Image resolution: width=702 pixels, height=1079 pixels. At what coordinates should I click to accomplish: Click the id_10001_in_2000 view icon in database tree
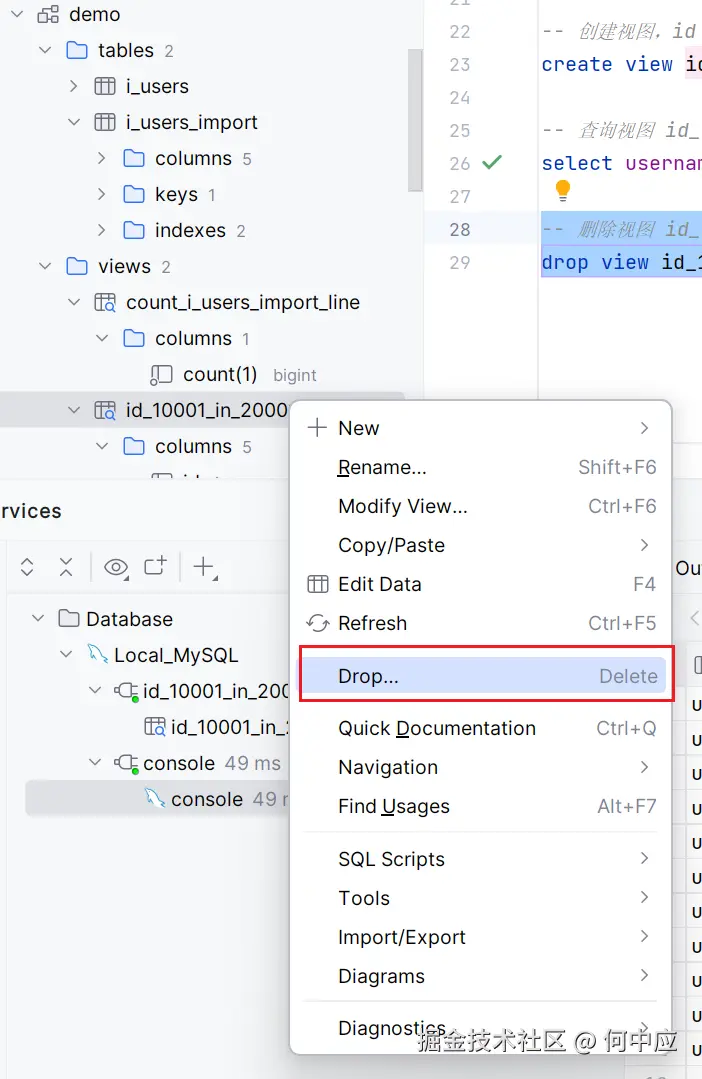pyautogui.click(x=105, y=410)
